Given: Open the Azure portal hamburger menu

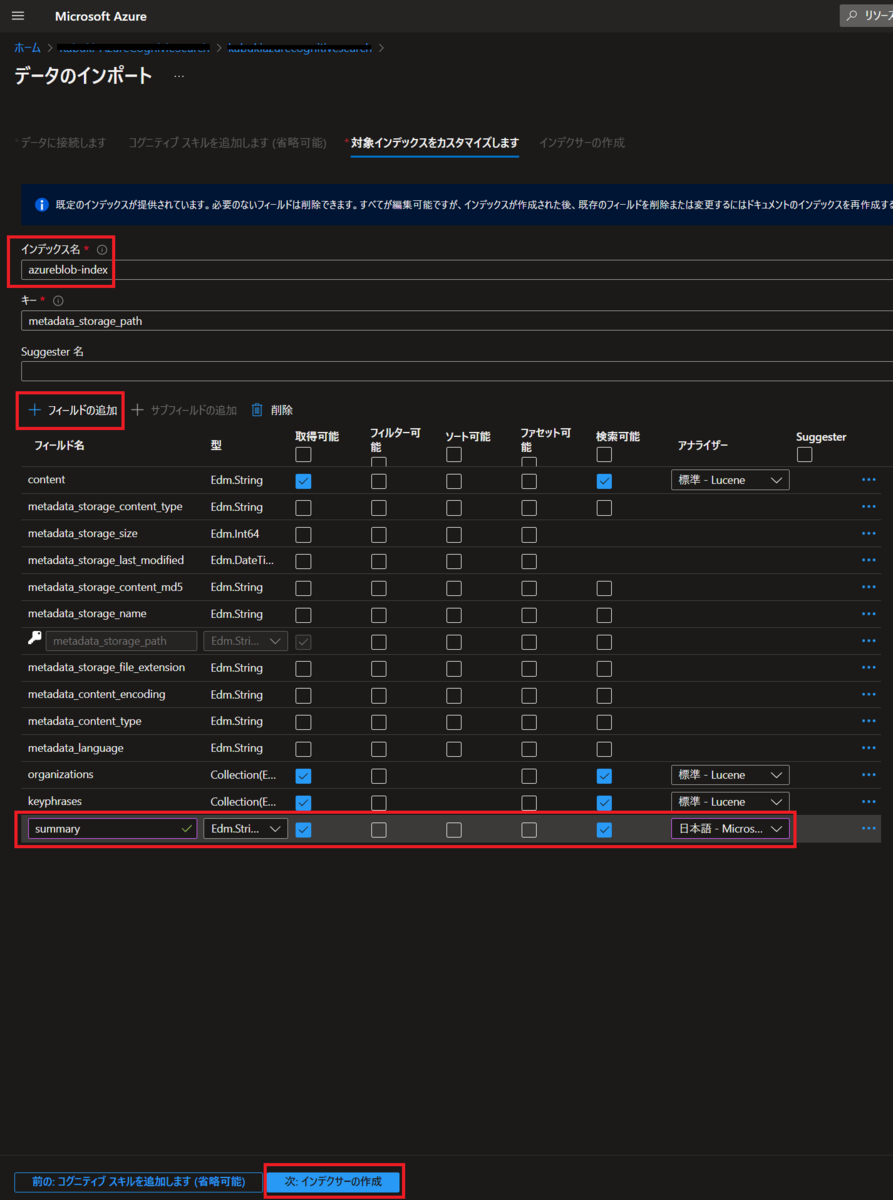Looking at the screenshot, I should point(18,16).
